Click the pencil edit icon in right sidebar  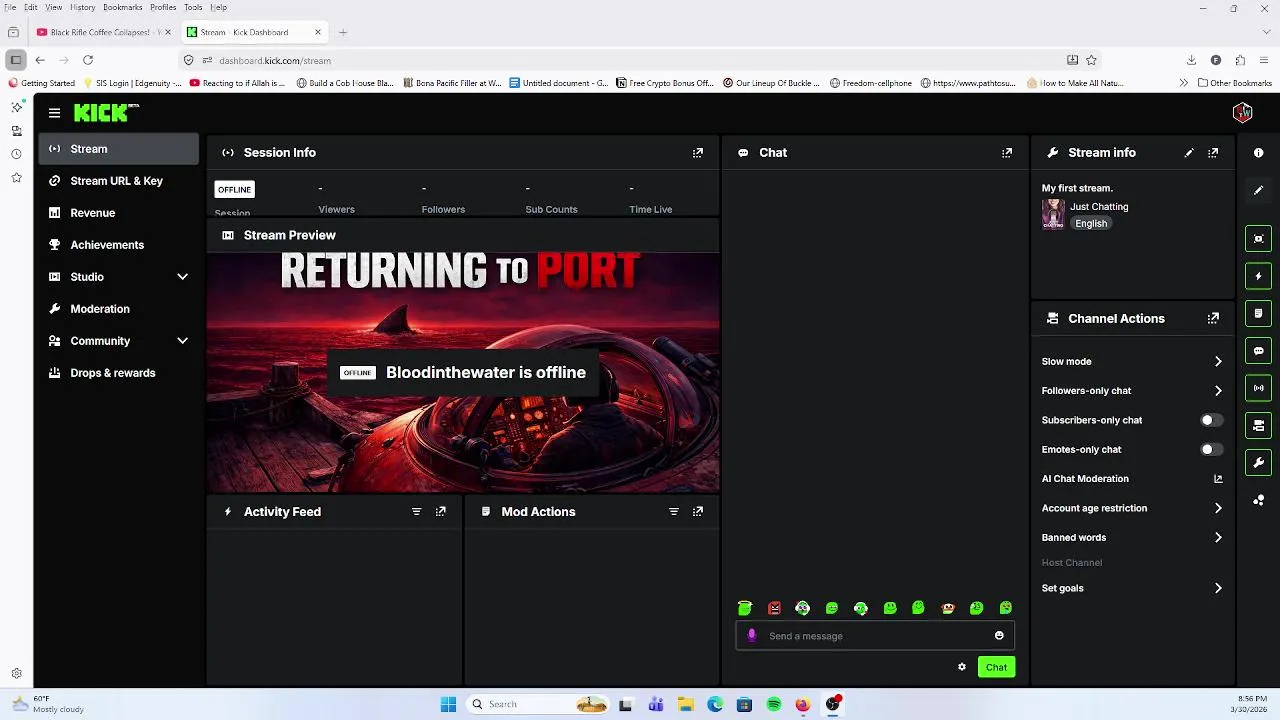point(1258,190)
